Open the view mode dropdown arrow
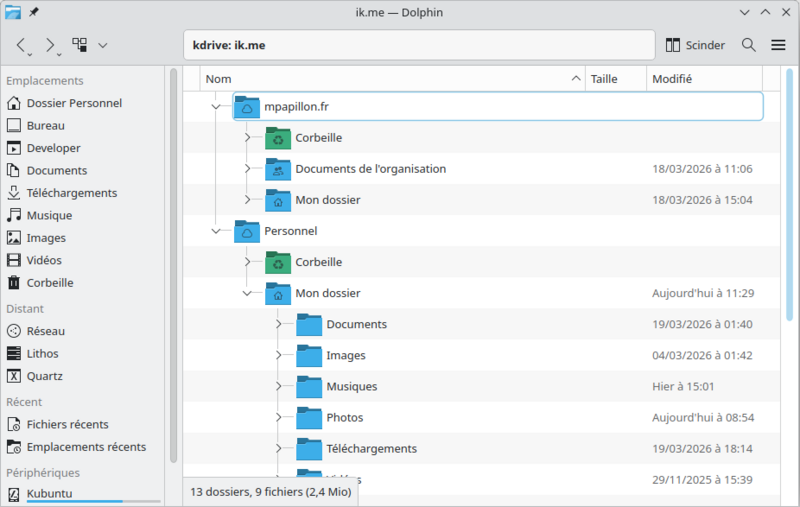This screenshot has height=507, width=800. [x=103, y=45]
